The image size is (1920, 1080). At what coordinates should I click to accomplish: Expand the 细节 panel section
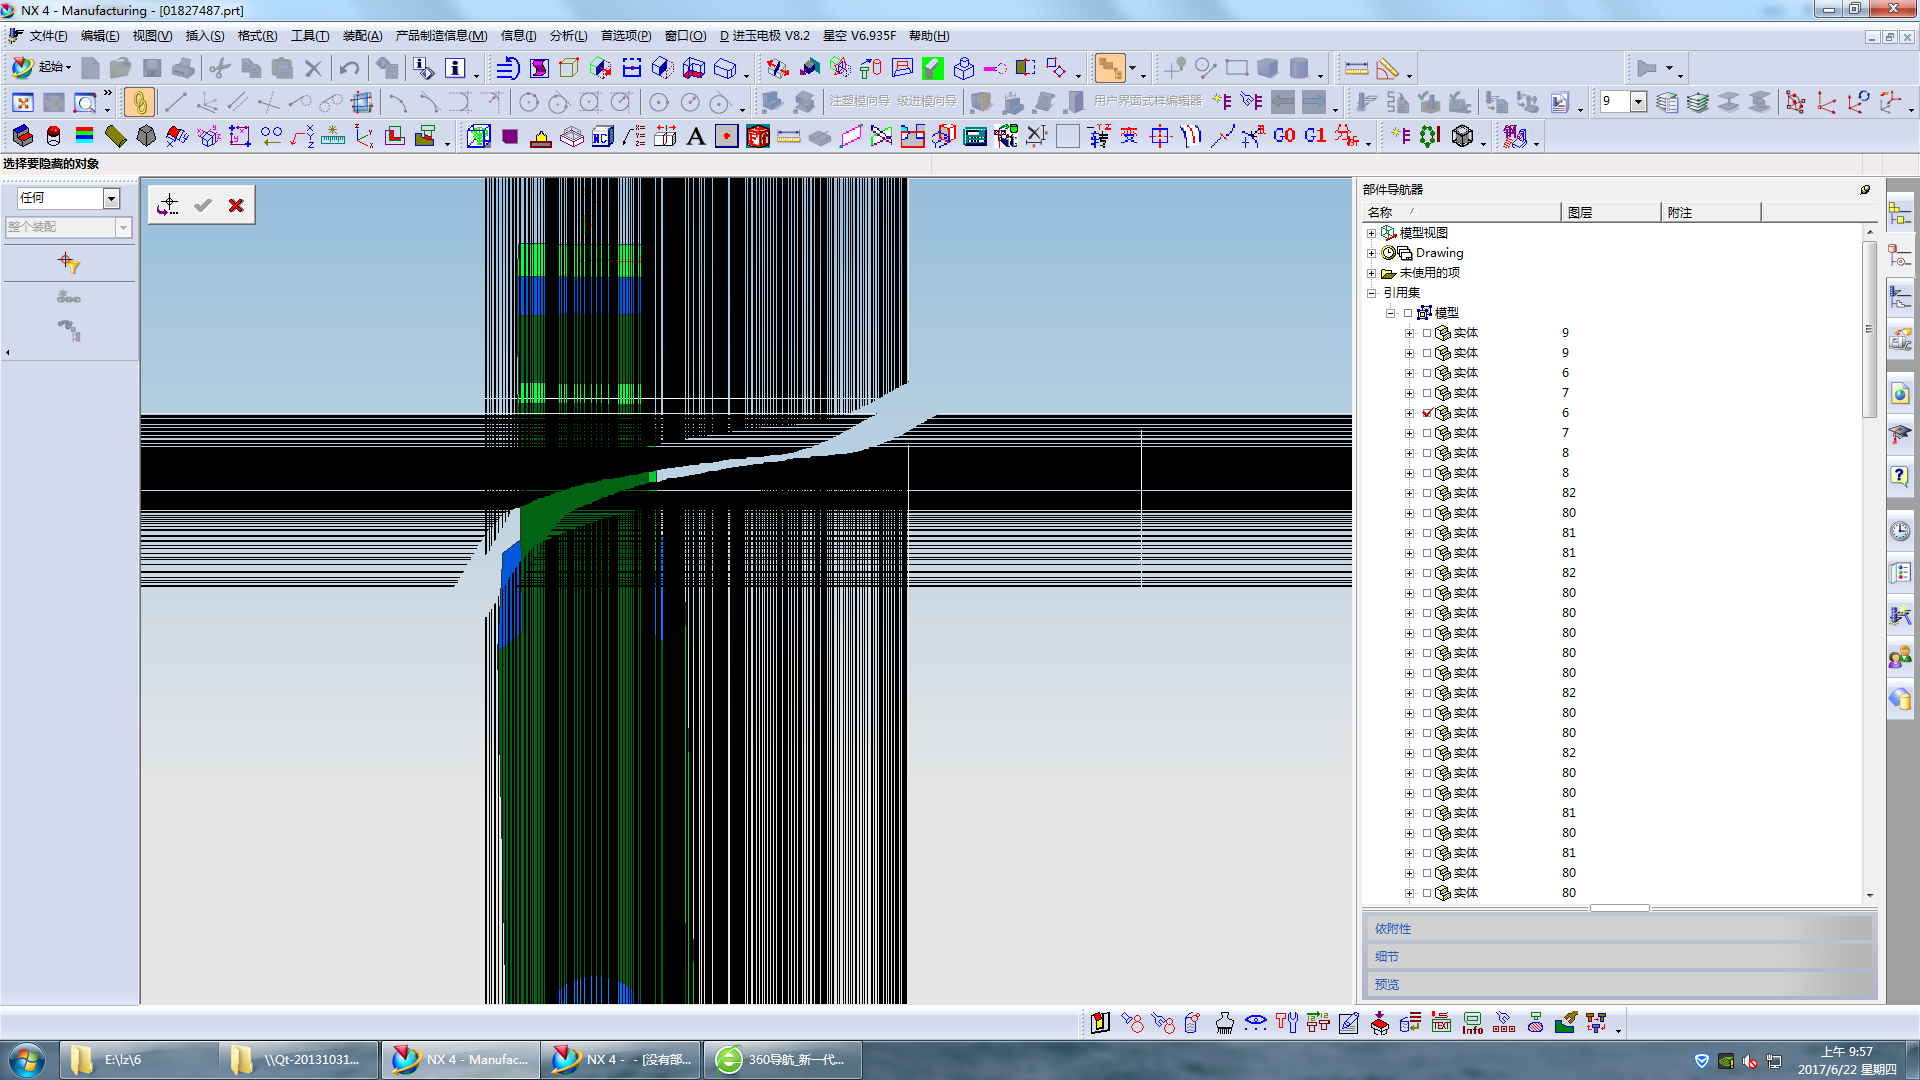click(x=1618, y=957)
